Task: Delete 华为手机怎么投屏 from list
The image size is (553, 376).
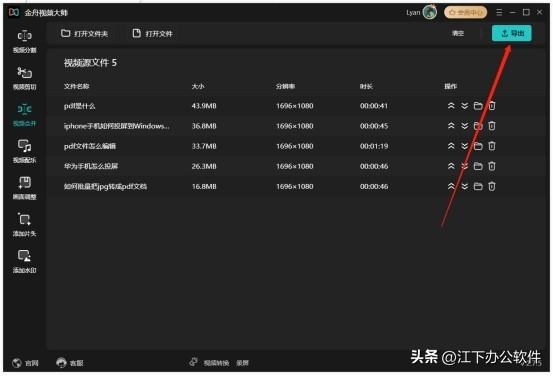Action: click(x=492, y=166)
